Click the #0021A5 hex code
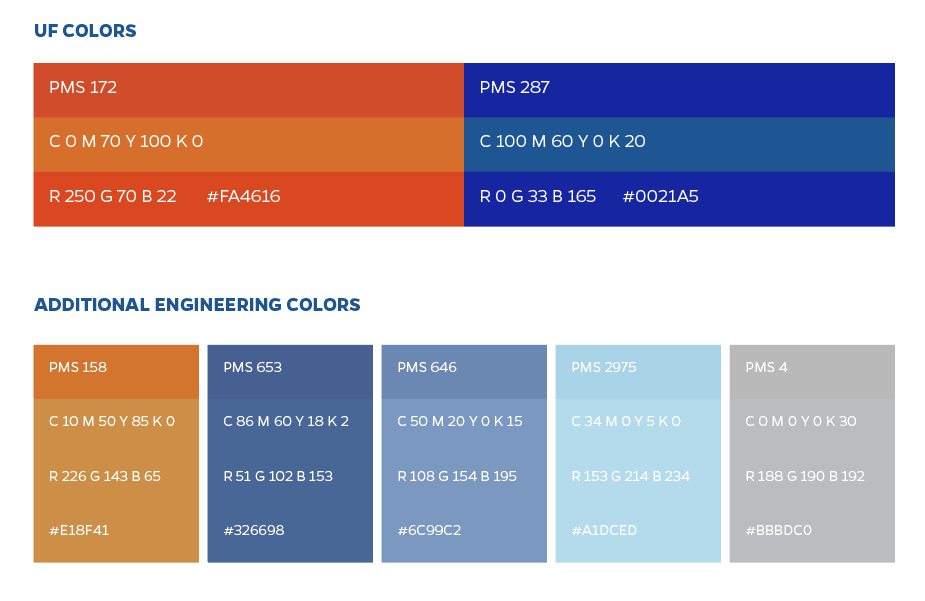 pyautogui.click(x=660, y=197)
